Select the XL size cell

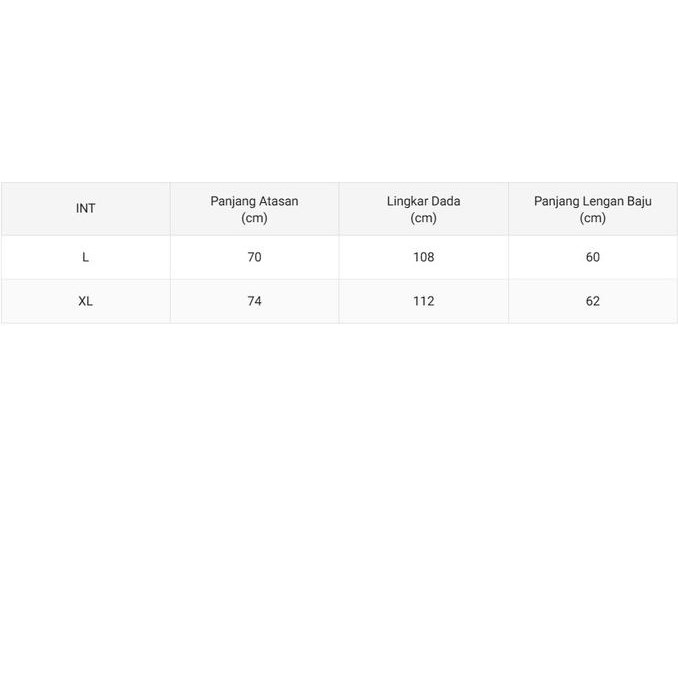86,301
